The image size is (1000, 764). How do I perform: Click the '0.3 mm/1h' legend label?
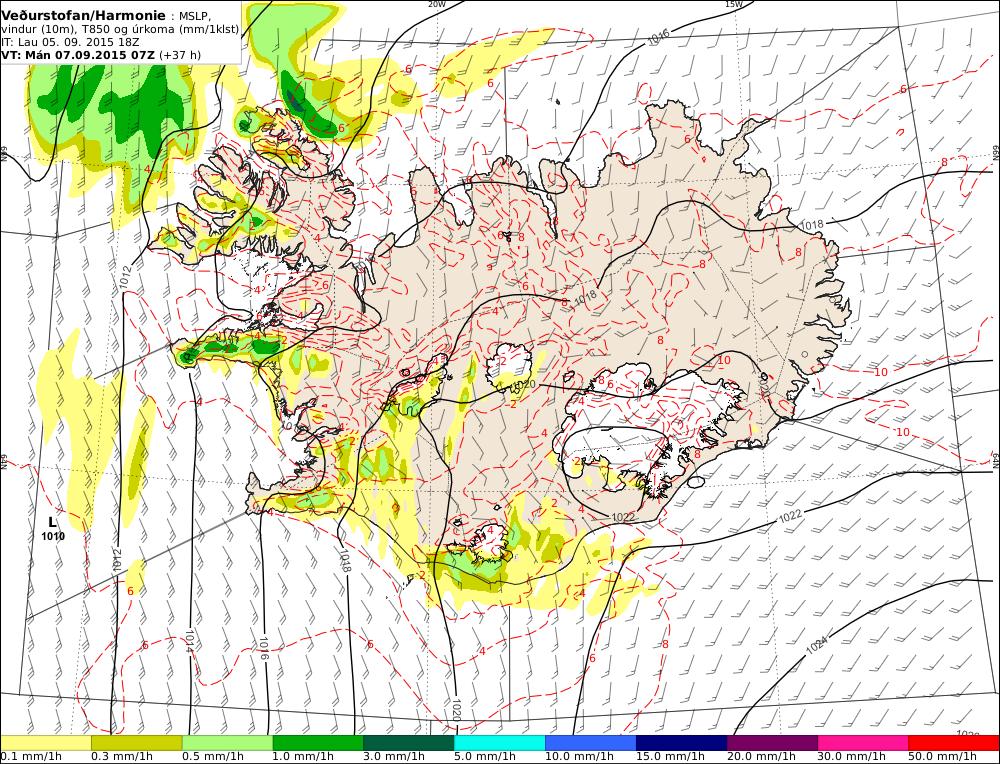click(122, 757)
